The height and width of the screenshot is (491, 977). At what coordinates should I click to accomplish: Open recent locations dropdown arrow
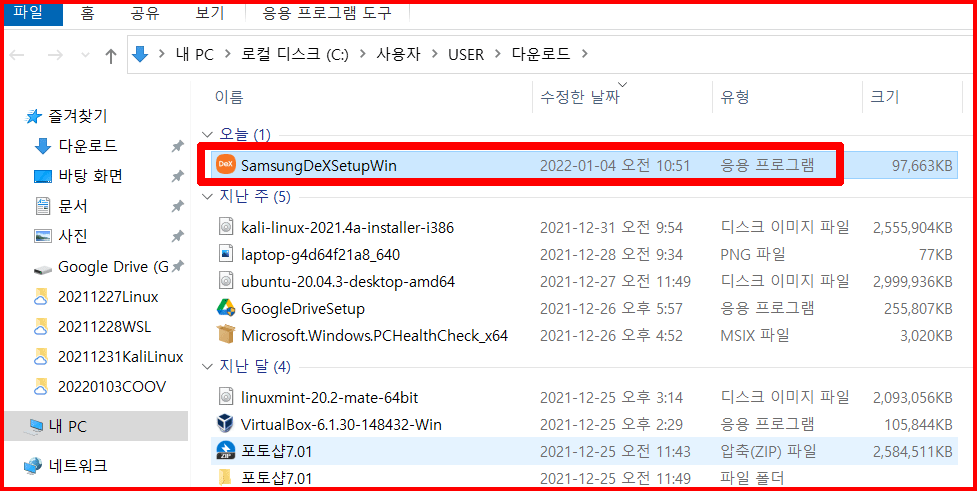[86, 55]
